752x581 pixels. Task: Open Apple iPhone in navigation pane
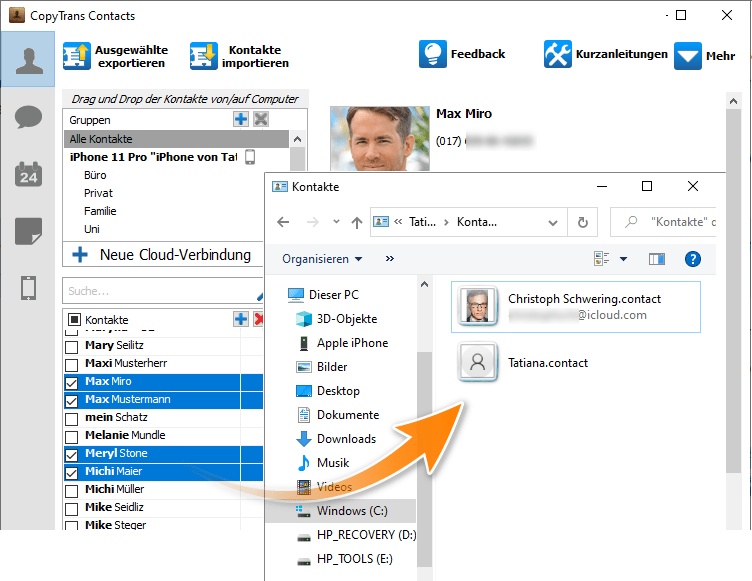pyautogui.click(x=342, y=343)
